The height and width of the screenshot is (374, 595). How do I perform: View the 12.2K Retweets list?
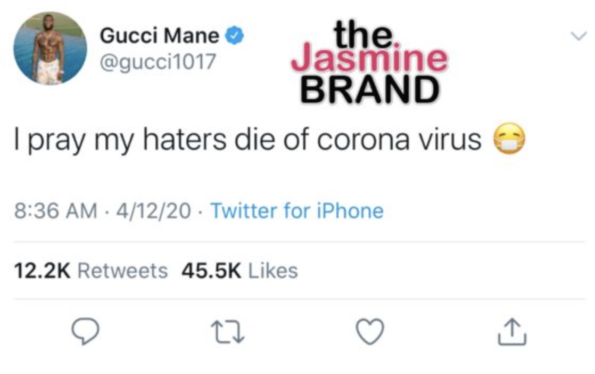(x=91, y=271)
